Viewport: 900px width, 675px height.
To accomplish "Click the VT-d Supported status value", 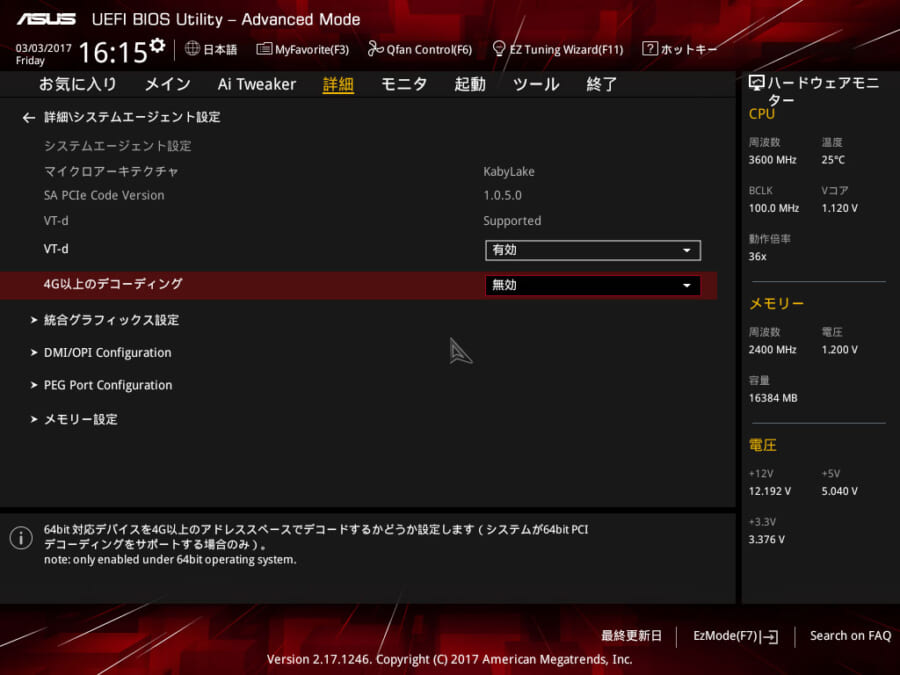I will pyautogui.click(x=512, y=221).
